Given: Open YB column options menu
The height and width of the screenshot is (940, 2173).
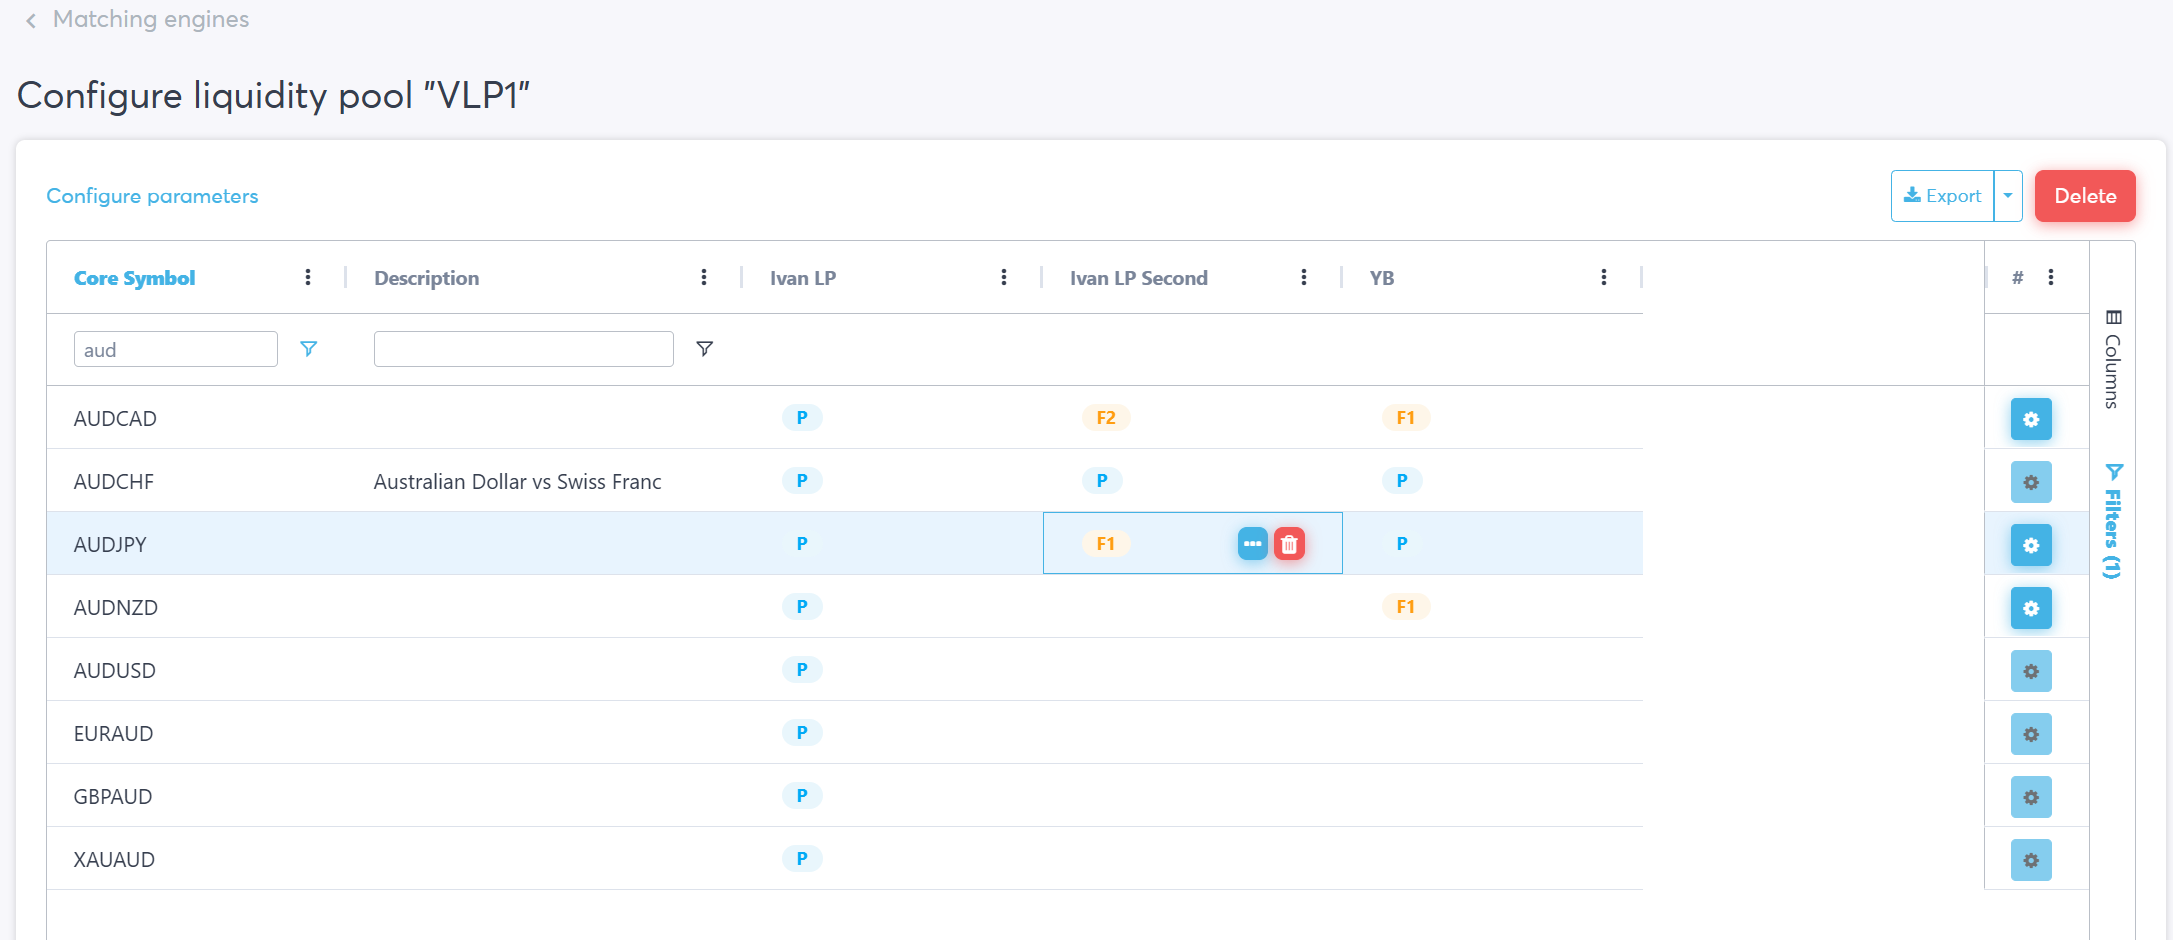Looking at the screenshot, I should [1604, 278].
